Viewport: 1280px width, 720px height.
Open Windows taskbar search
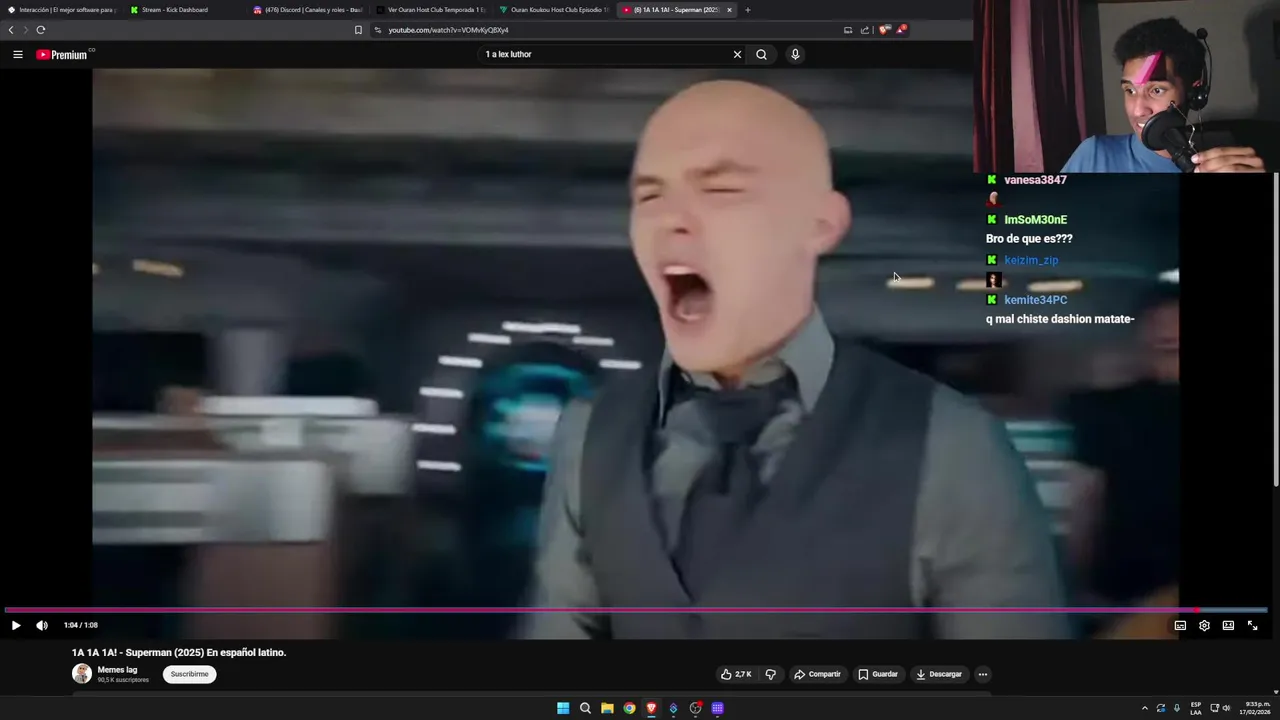coord(585,708)
